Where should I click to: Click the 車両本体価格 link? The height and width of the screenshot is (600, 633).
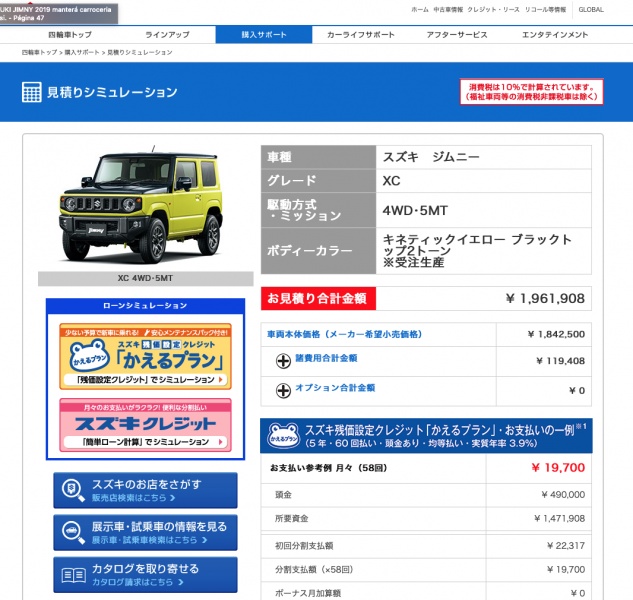(x=344, y=334)
